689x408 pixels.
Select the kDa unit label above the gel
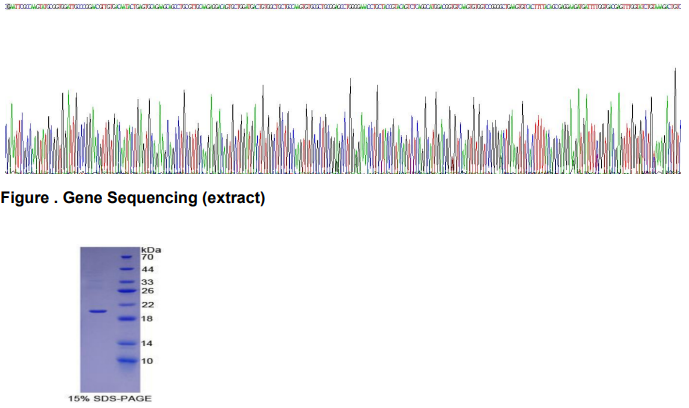pos(150,248)
